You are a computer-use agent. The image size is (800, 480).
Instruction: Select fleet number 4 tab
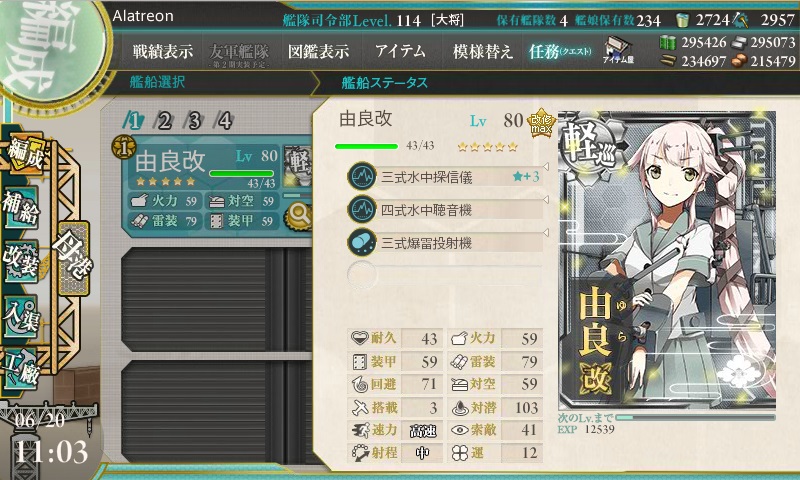click(x=225, y=121)
